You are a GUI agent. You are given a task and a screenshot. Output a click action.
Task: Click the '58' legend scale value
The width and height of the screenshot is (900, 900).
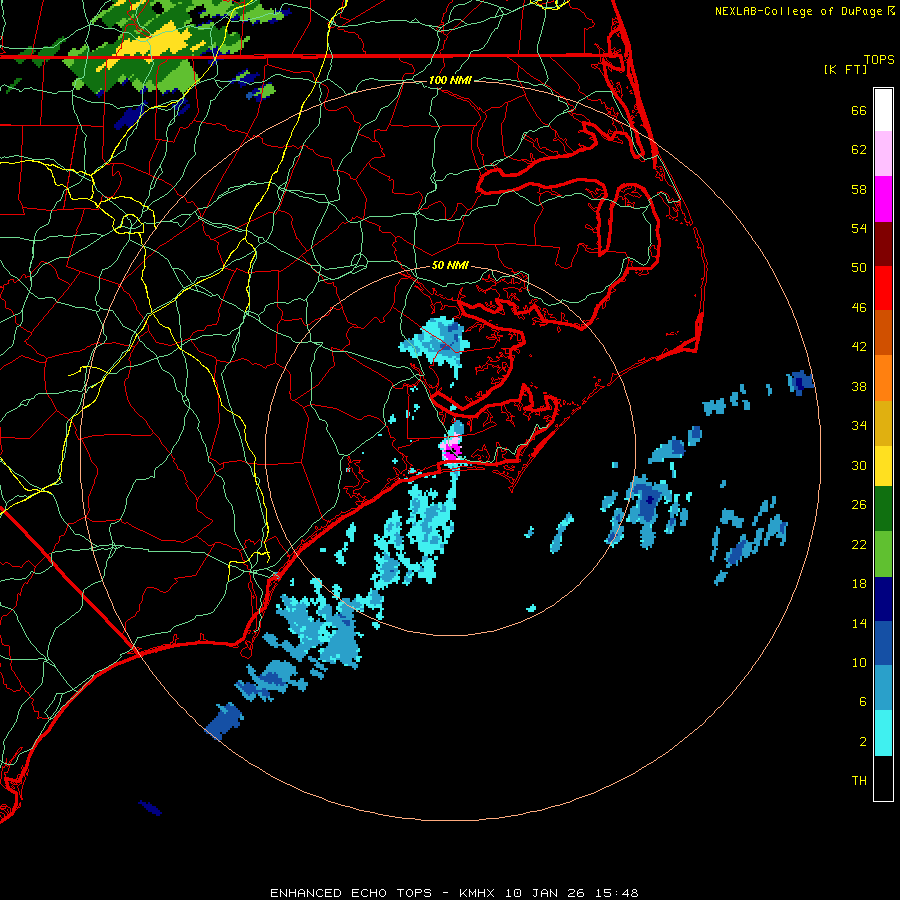tap(859, 189)
